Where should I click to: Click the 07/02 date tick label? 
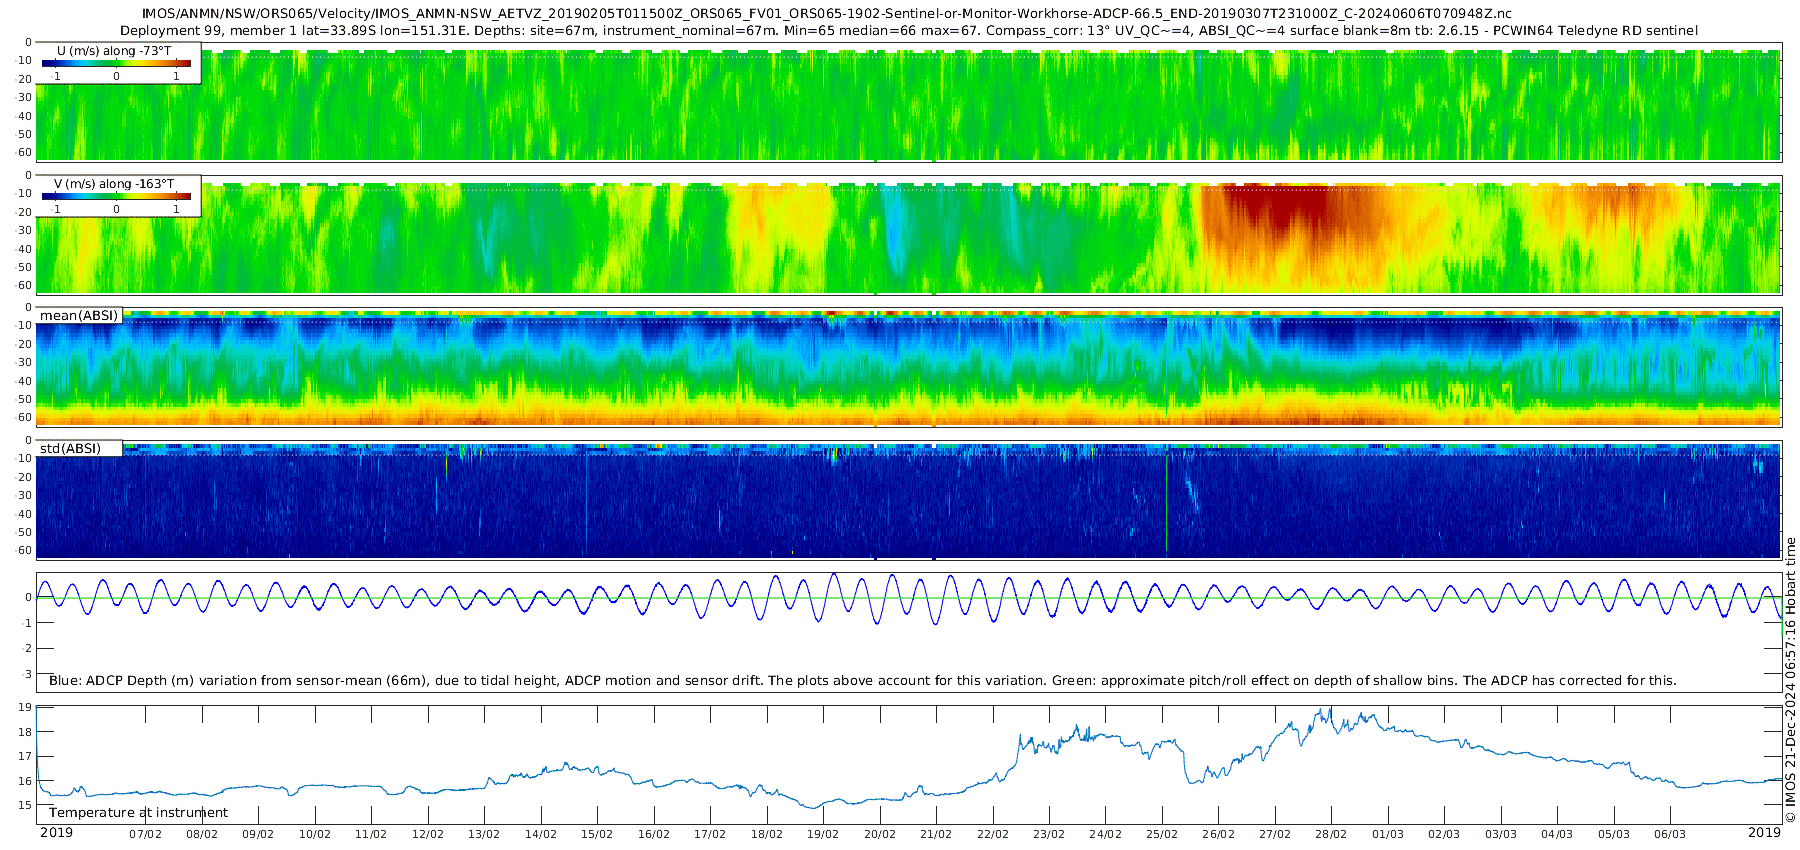145,834
